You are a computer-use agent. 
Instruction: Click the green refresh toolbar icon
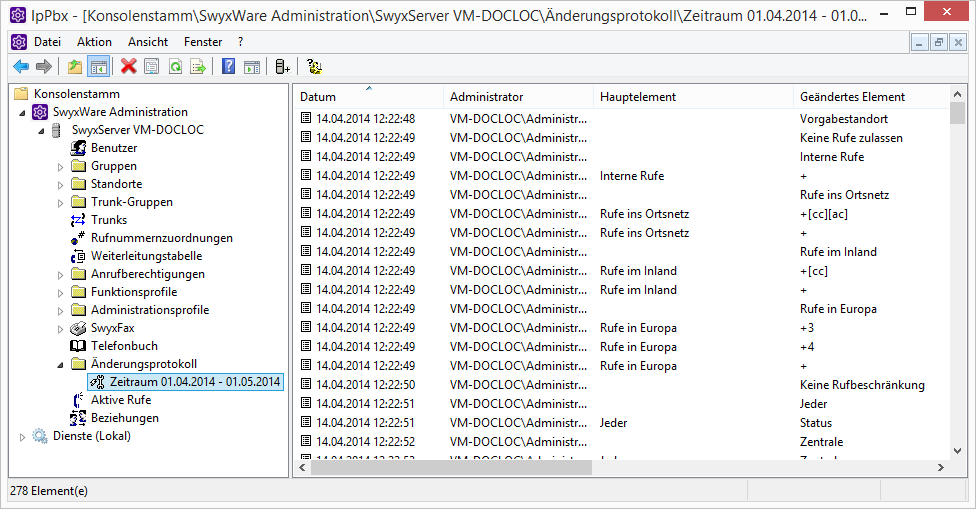click(x=175, y=67)
